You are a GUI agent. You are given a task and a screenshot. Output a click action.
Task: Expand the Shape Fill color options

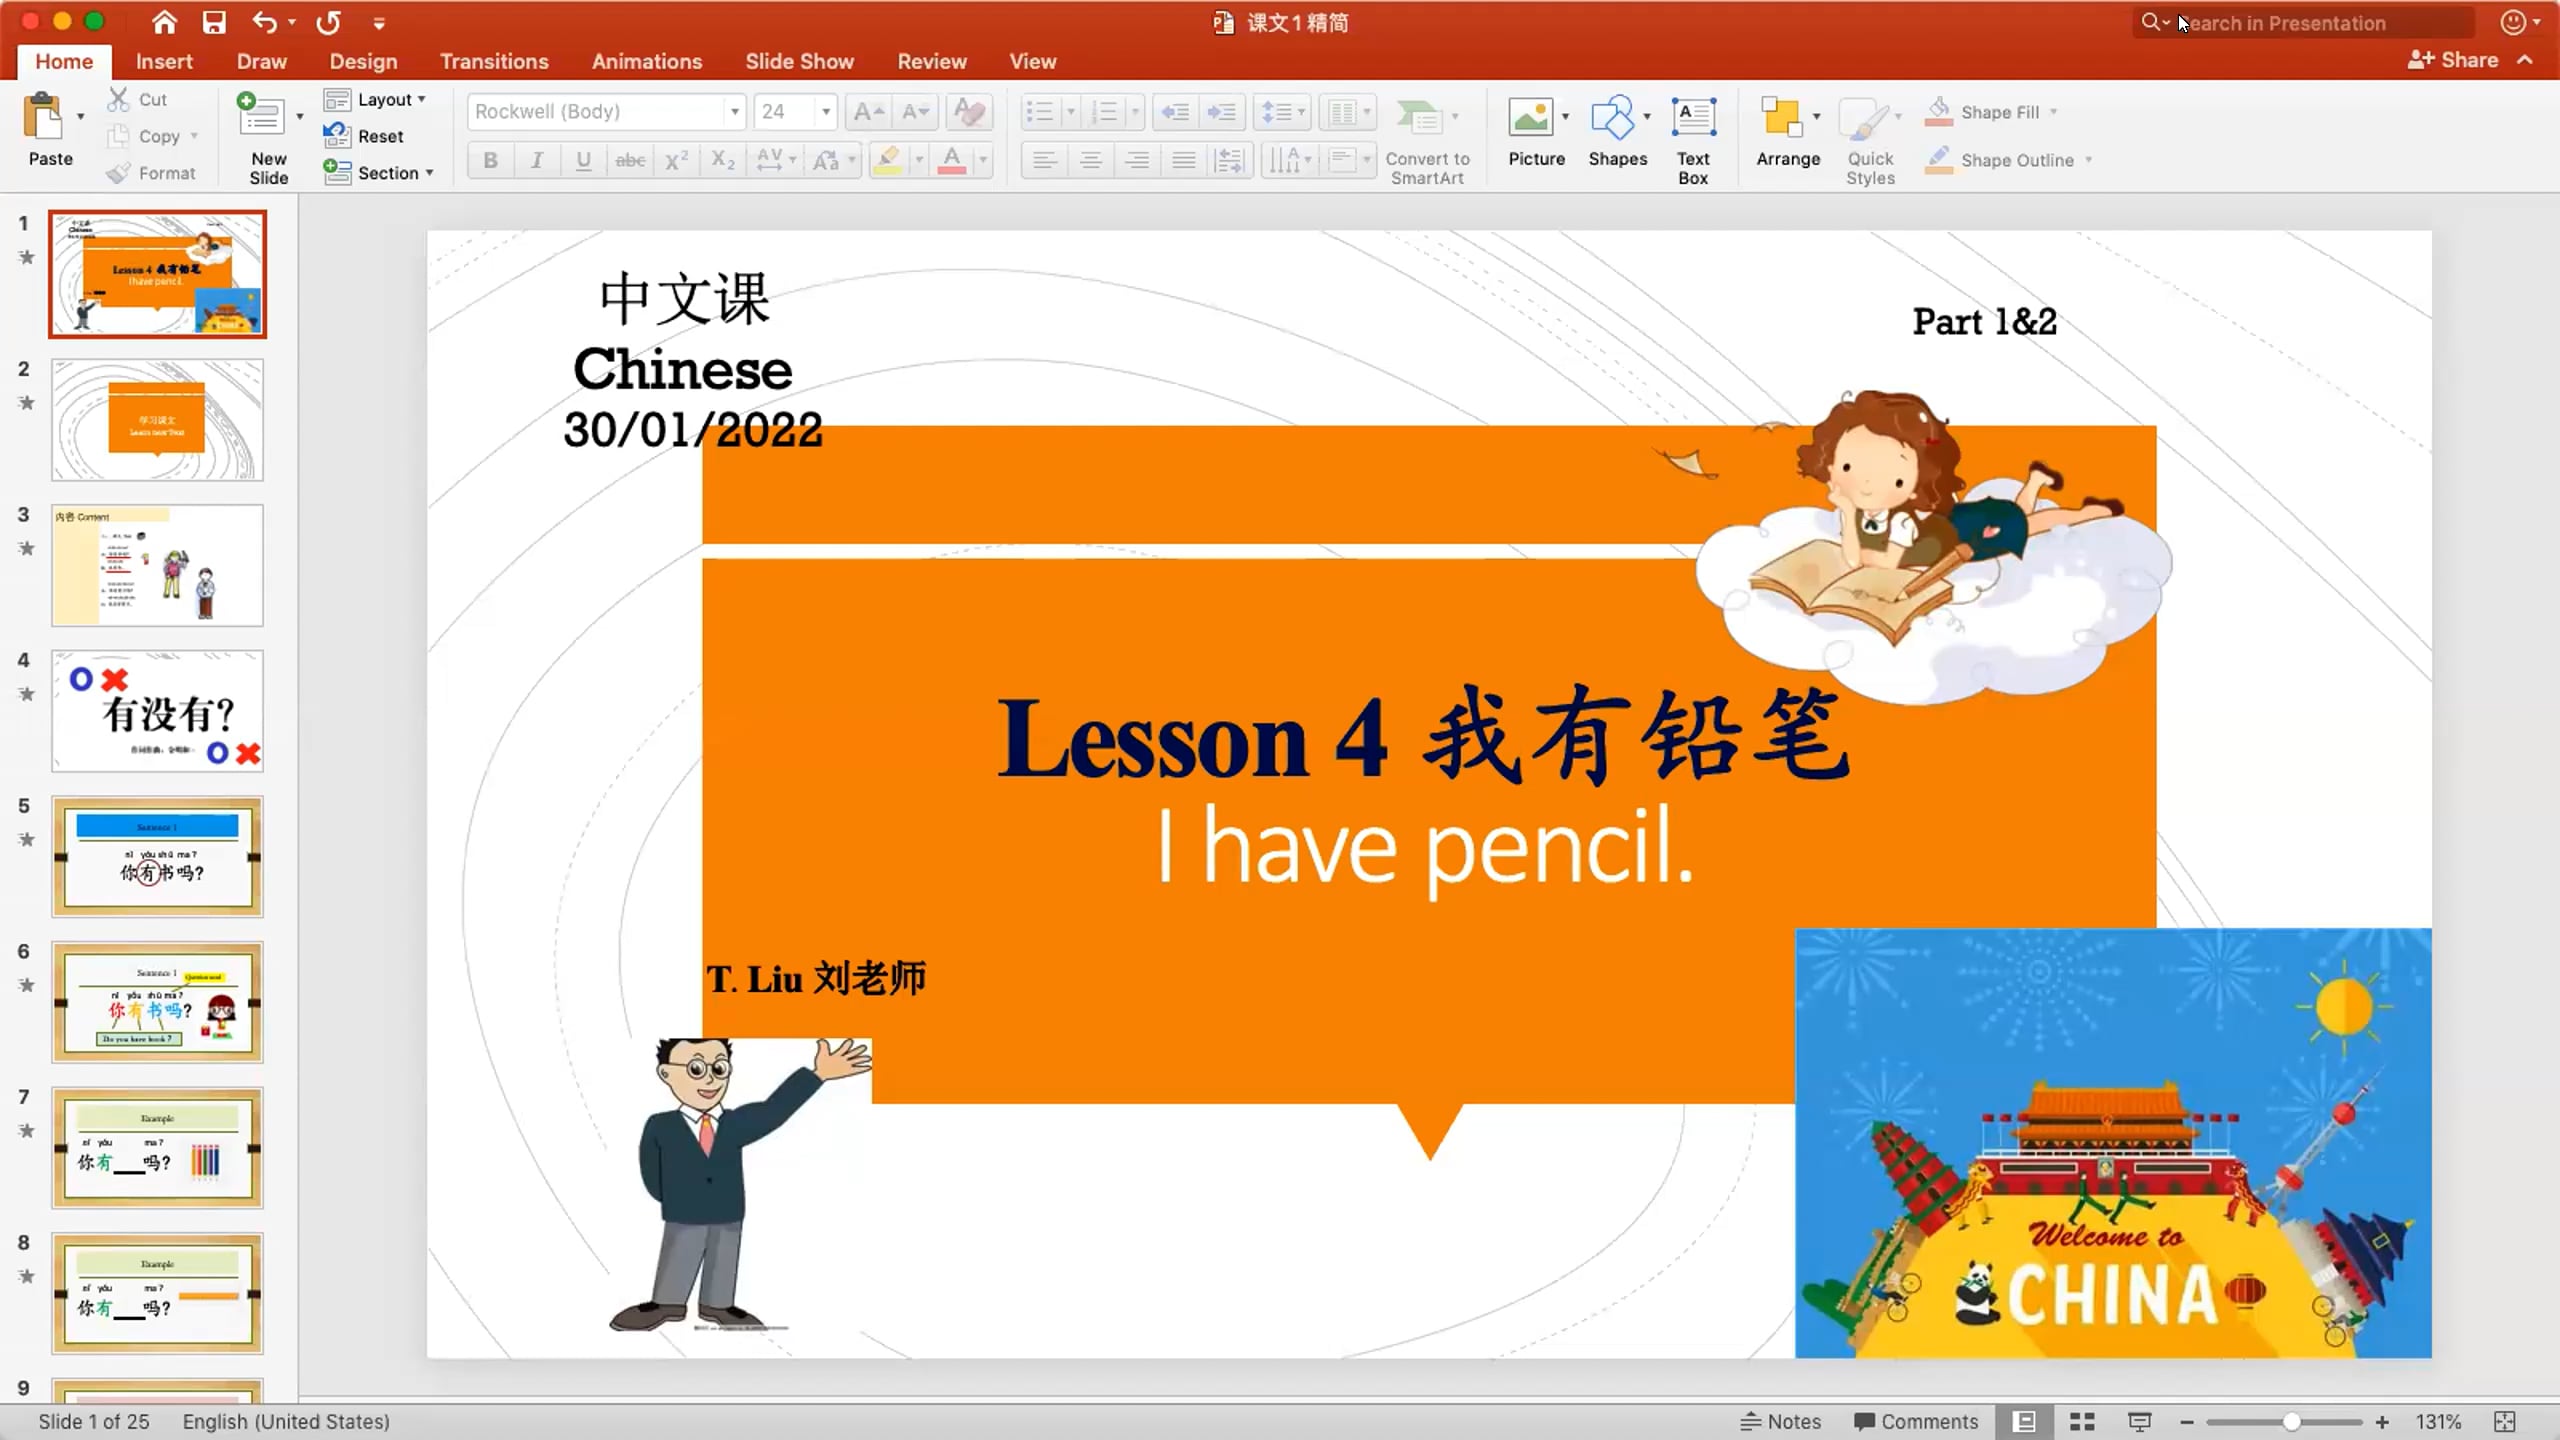coord(2054,112)
